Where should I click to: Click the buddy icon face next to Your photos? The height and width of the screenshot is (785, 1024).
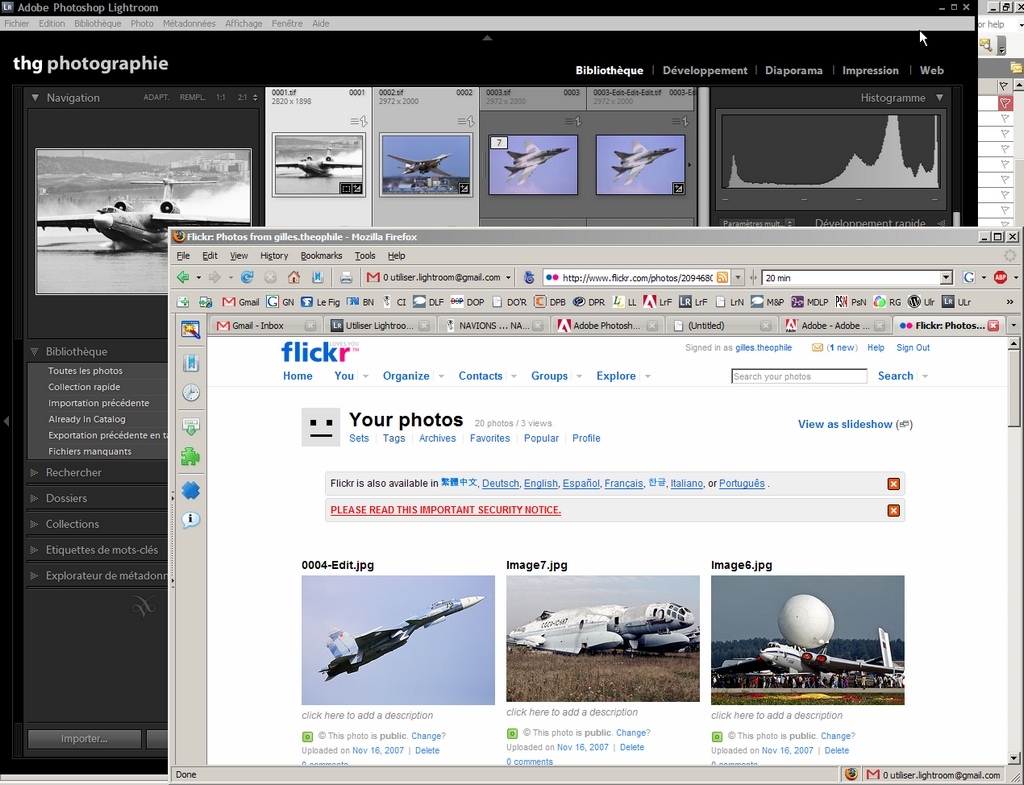320,427
